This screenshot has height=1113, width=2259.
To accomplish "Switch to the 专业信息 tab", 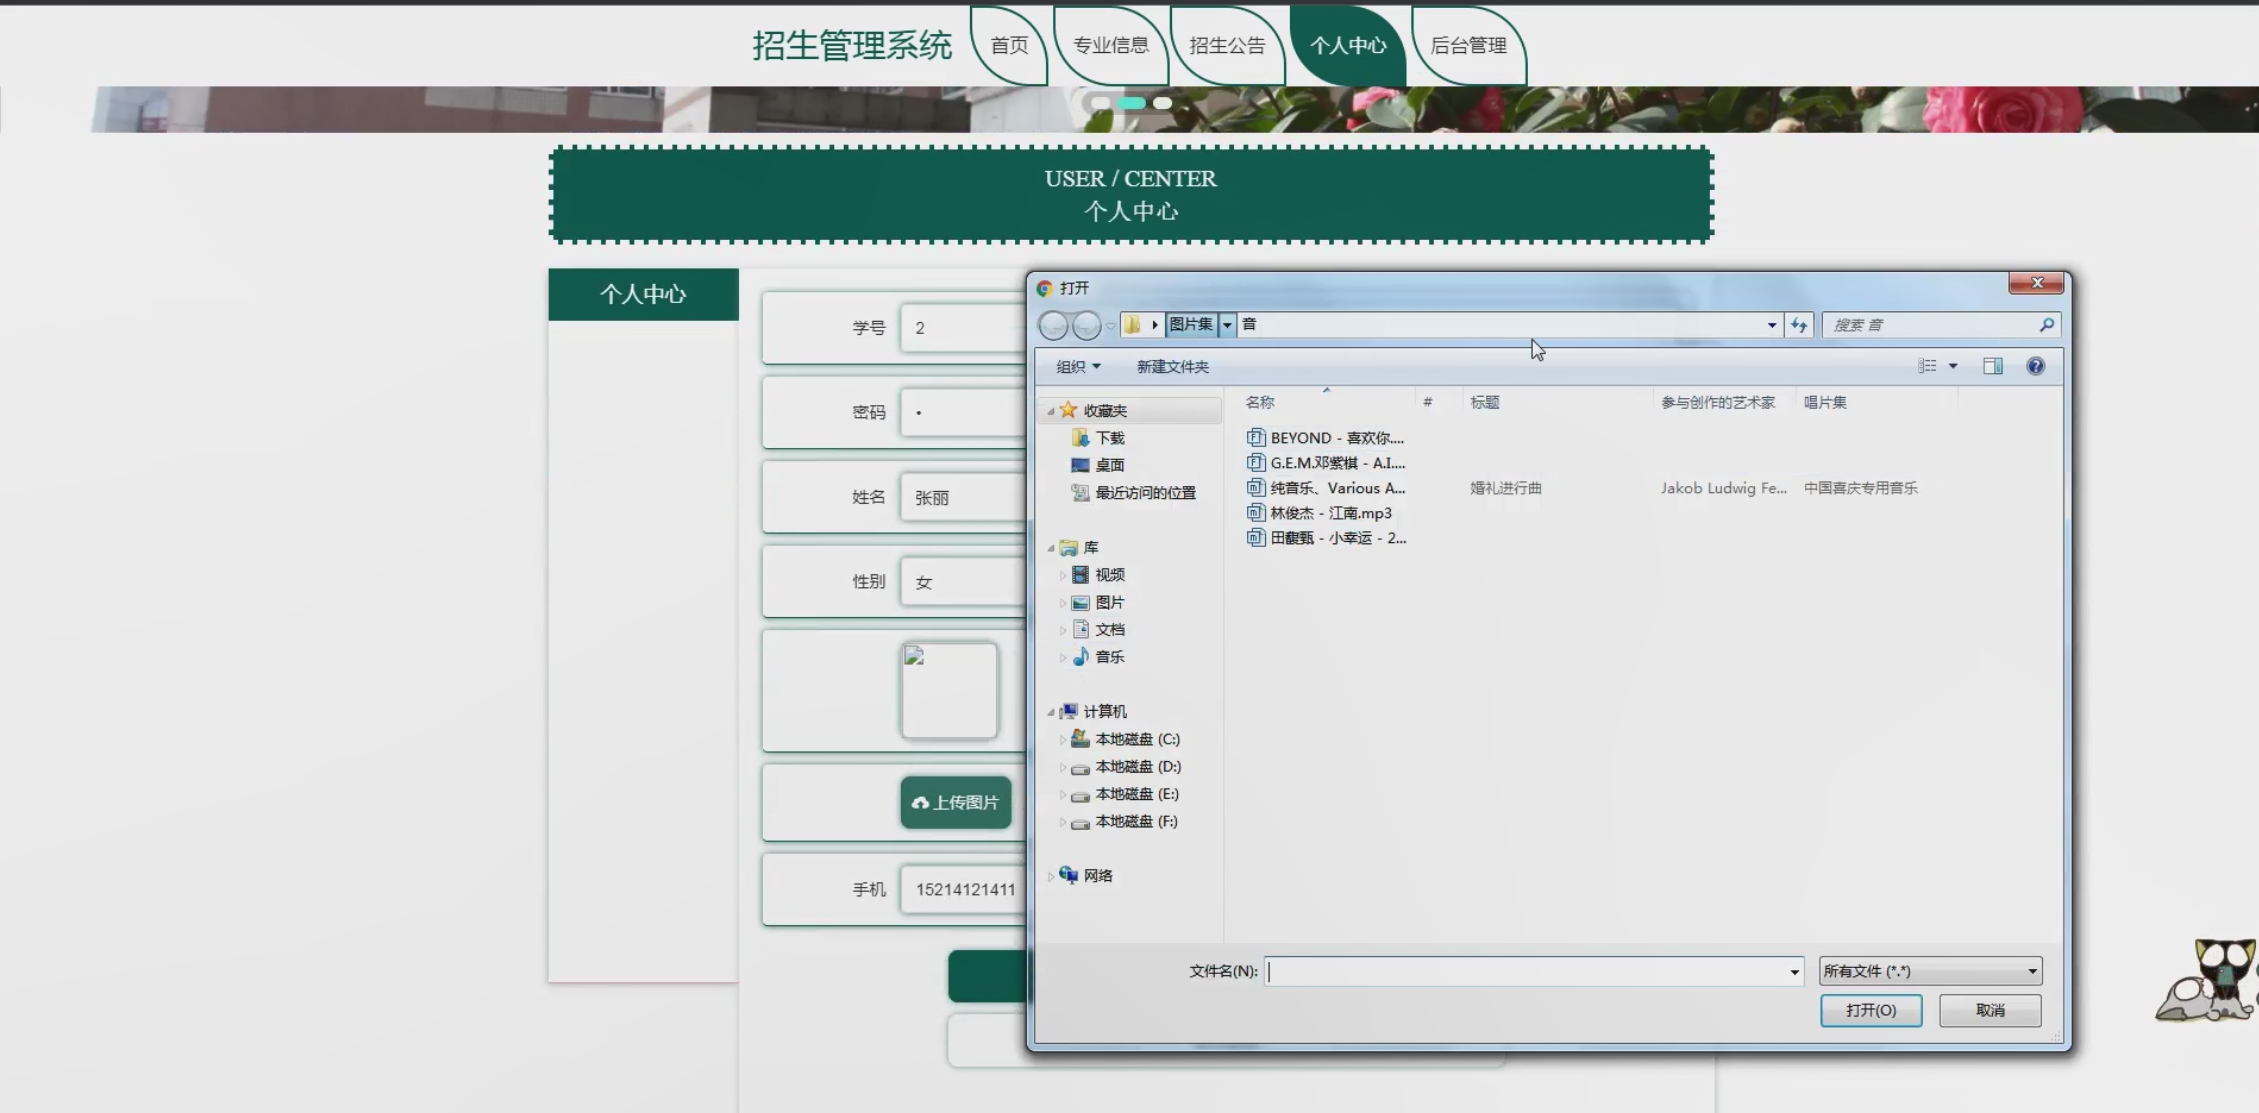I will click(1110, 45).
